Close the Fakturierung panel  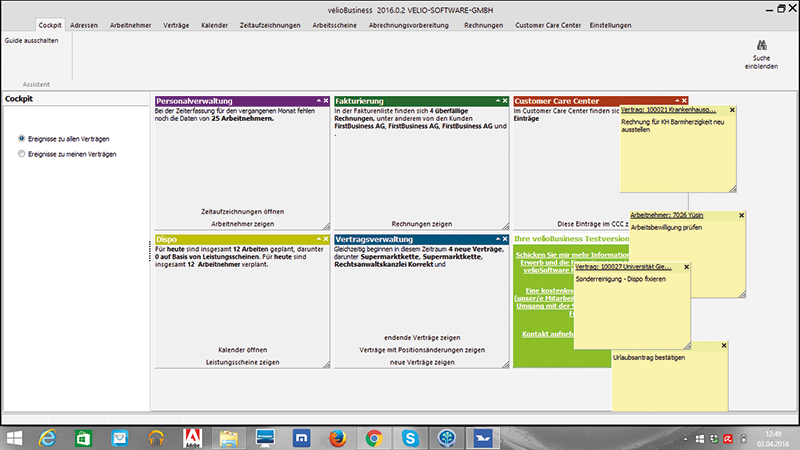[505, 101]
